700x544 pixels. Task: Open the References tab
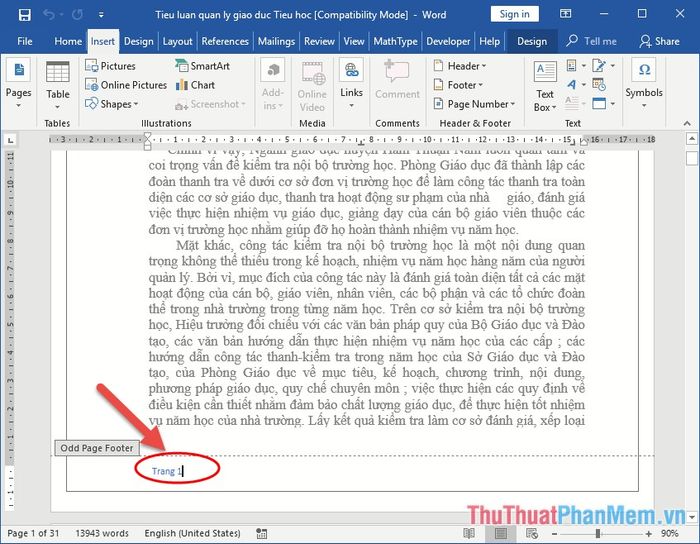click(225, 42)
